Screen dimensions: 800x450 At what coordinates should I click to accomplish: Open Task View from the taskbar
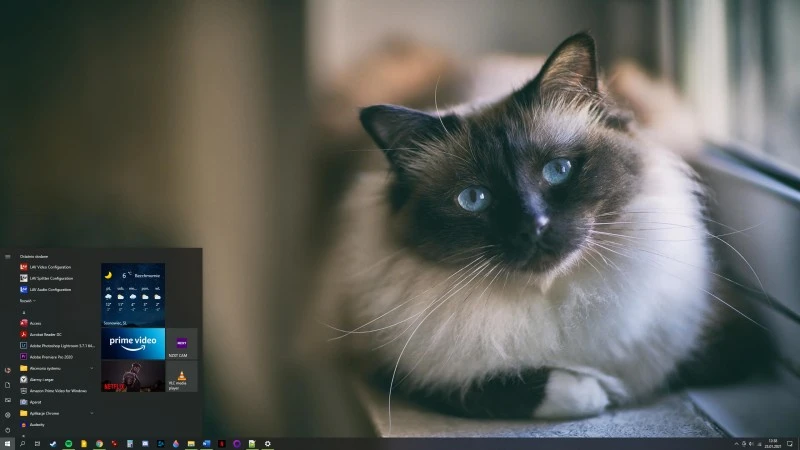point(37,444)
